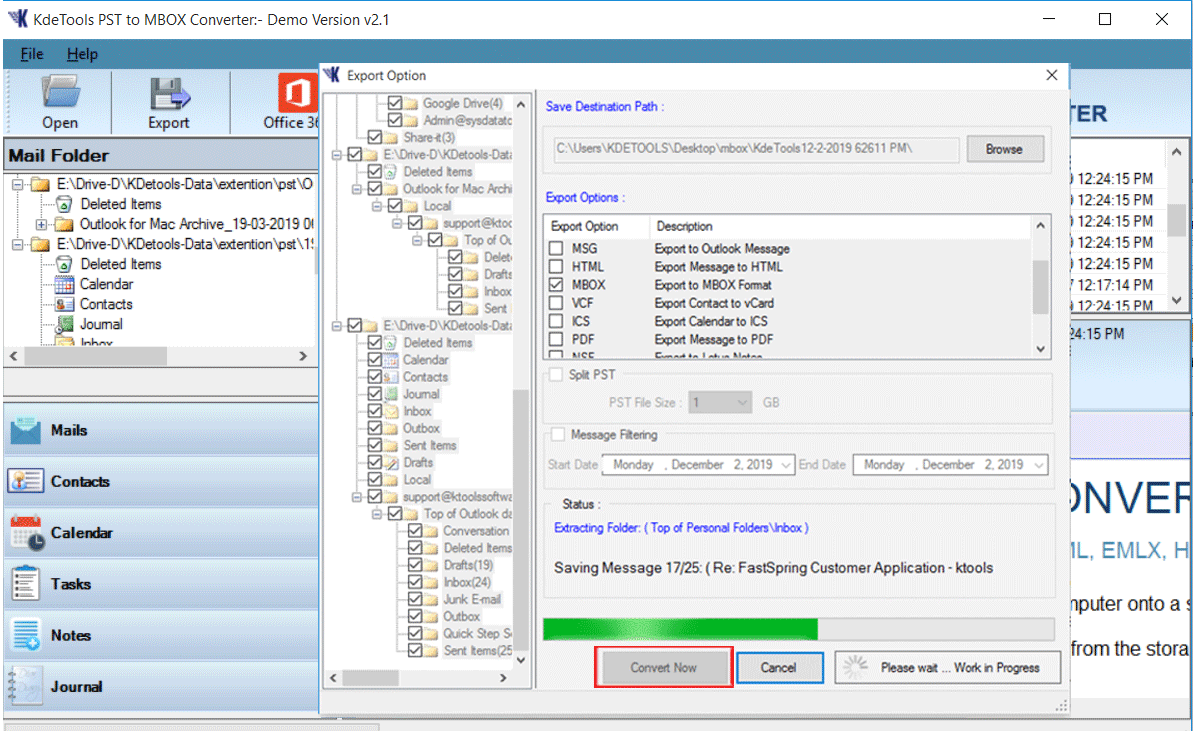Image resolution: width=1195 pixels, height=731 pixels.
Task: Open the Journal notebook icon
Action: (x=26, y=687)
